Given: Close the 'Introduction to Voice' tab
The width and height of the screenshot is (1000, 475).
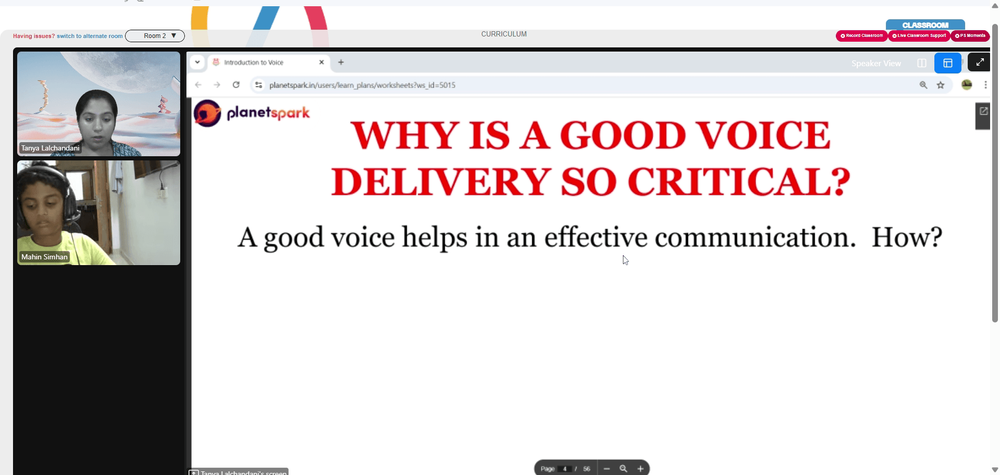Looking at the screenshot, I should point(321,62).
